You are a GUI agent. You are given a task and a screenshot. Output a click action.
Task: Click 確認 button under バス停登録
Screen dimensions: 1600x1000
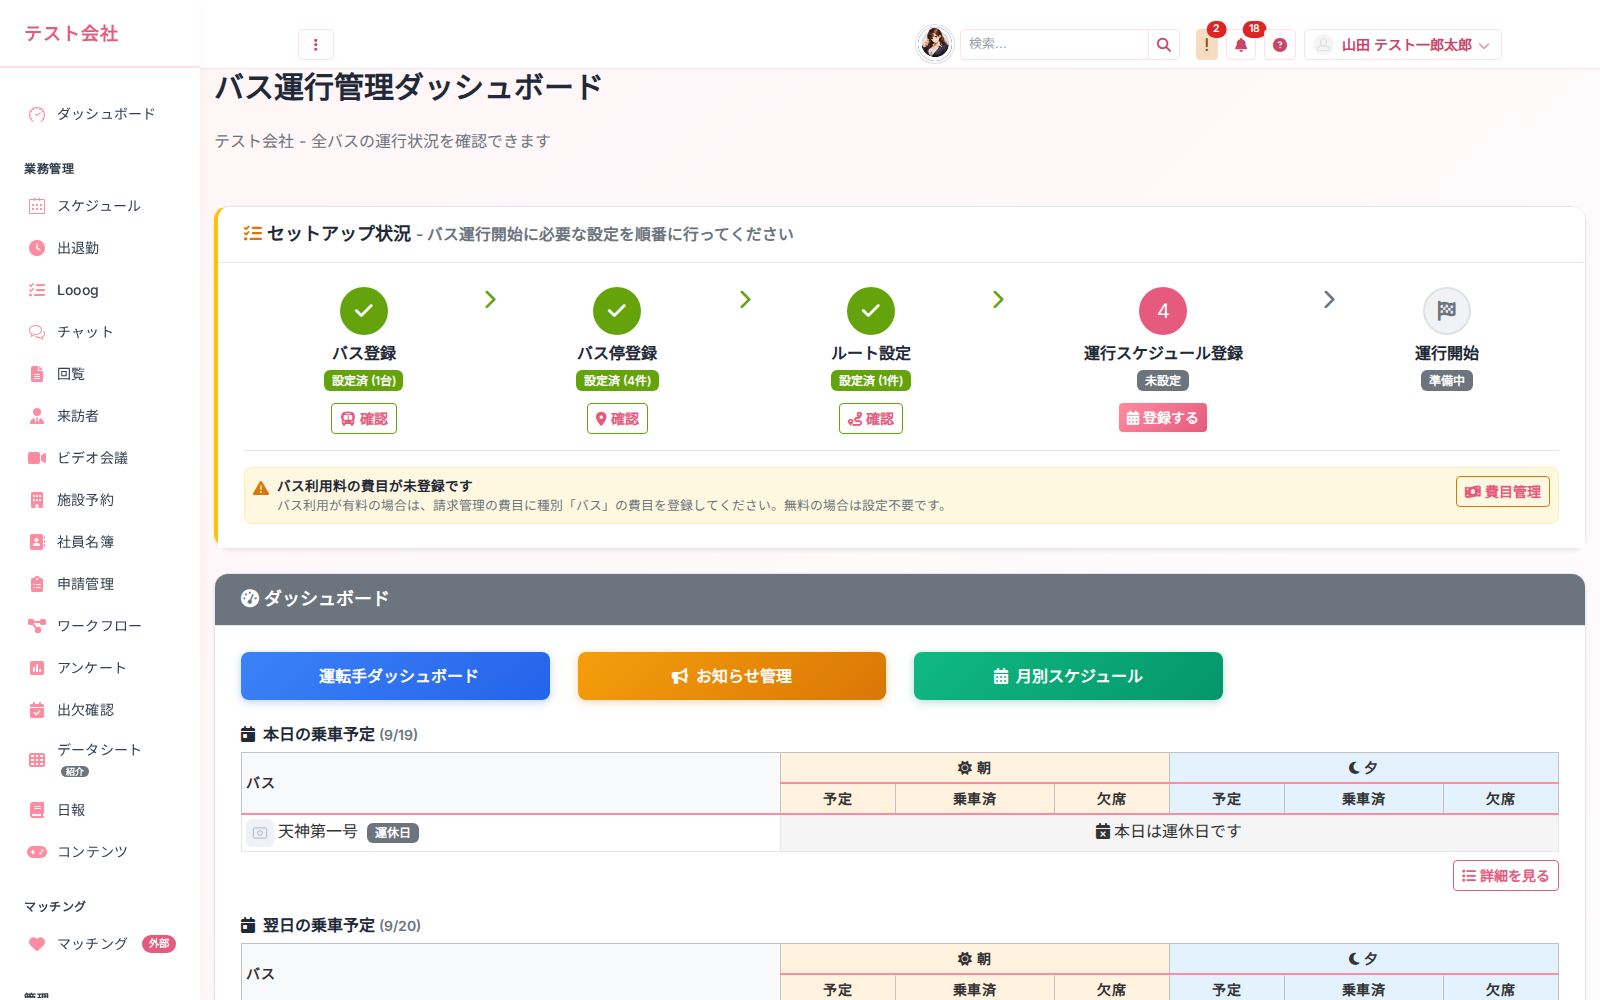(x=617, y=418)
